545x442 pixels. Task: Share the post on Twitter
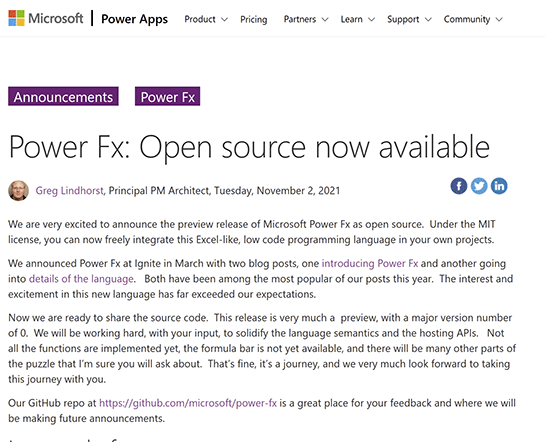tap(479, 186)
